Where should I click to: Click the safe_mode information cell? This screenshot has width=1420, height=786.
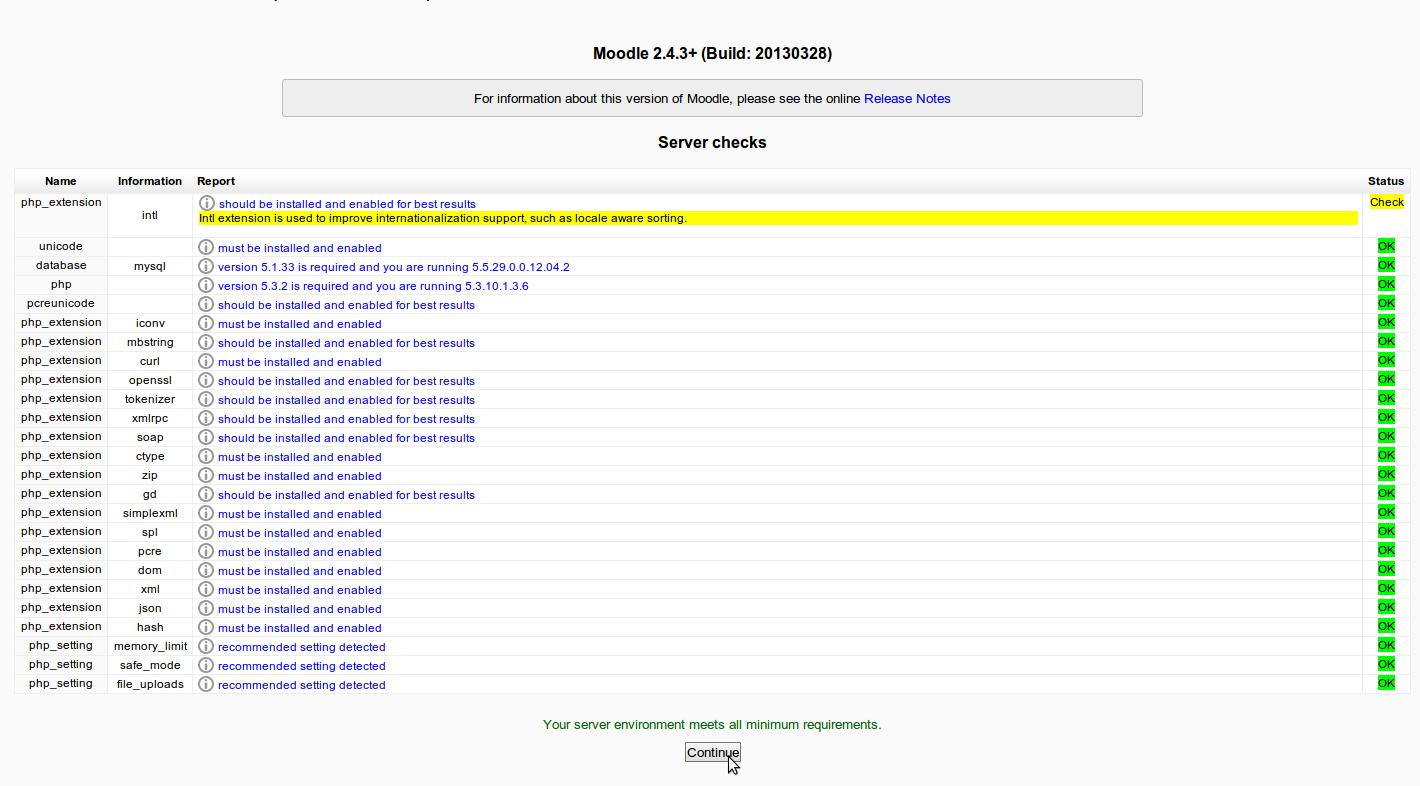coord(150,665)
